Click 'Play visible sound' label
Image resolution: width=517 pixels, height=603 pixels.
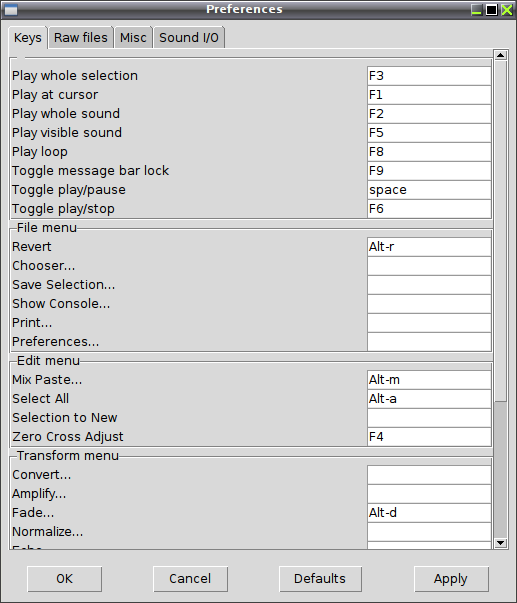67,133
